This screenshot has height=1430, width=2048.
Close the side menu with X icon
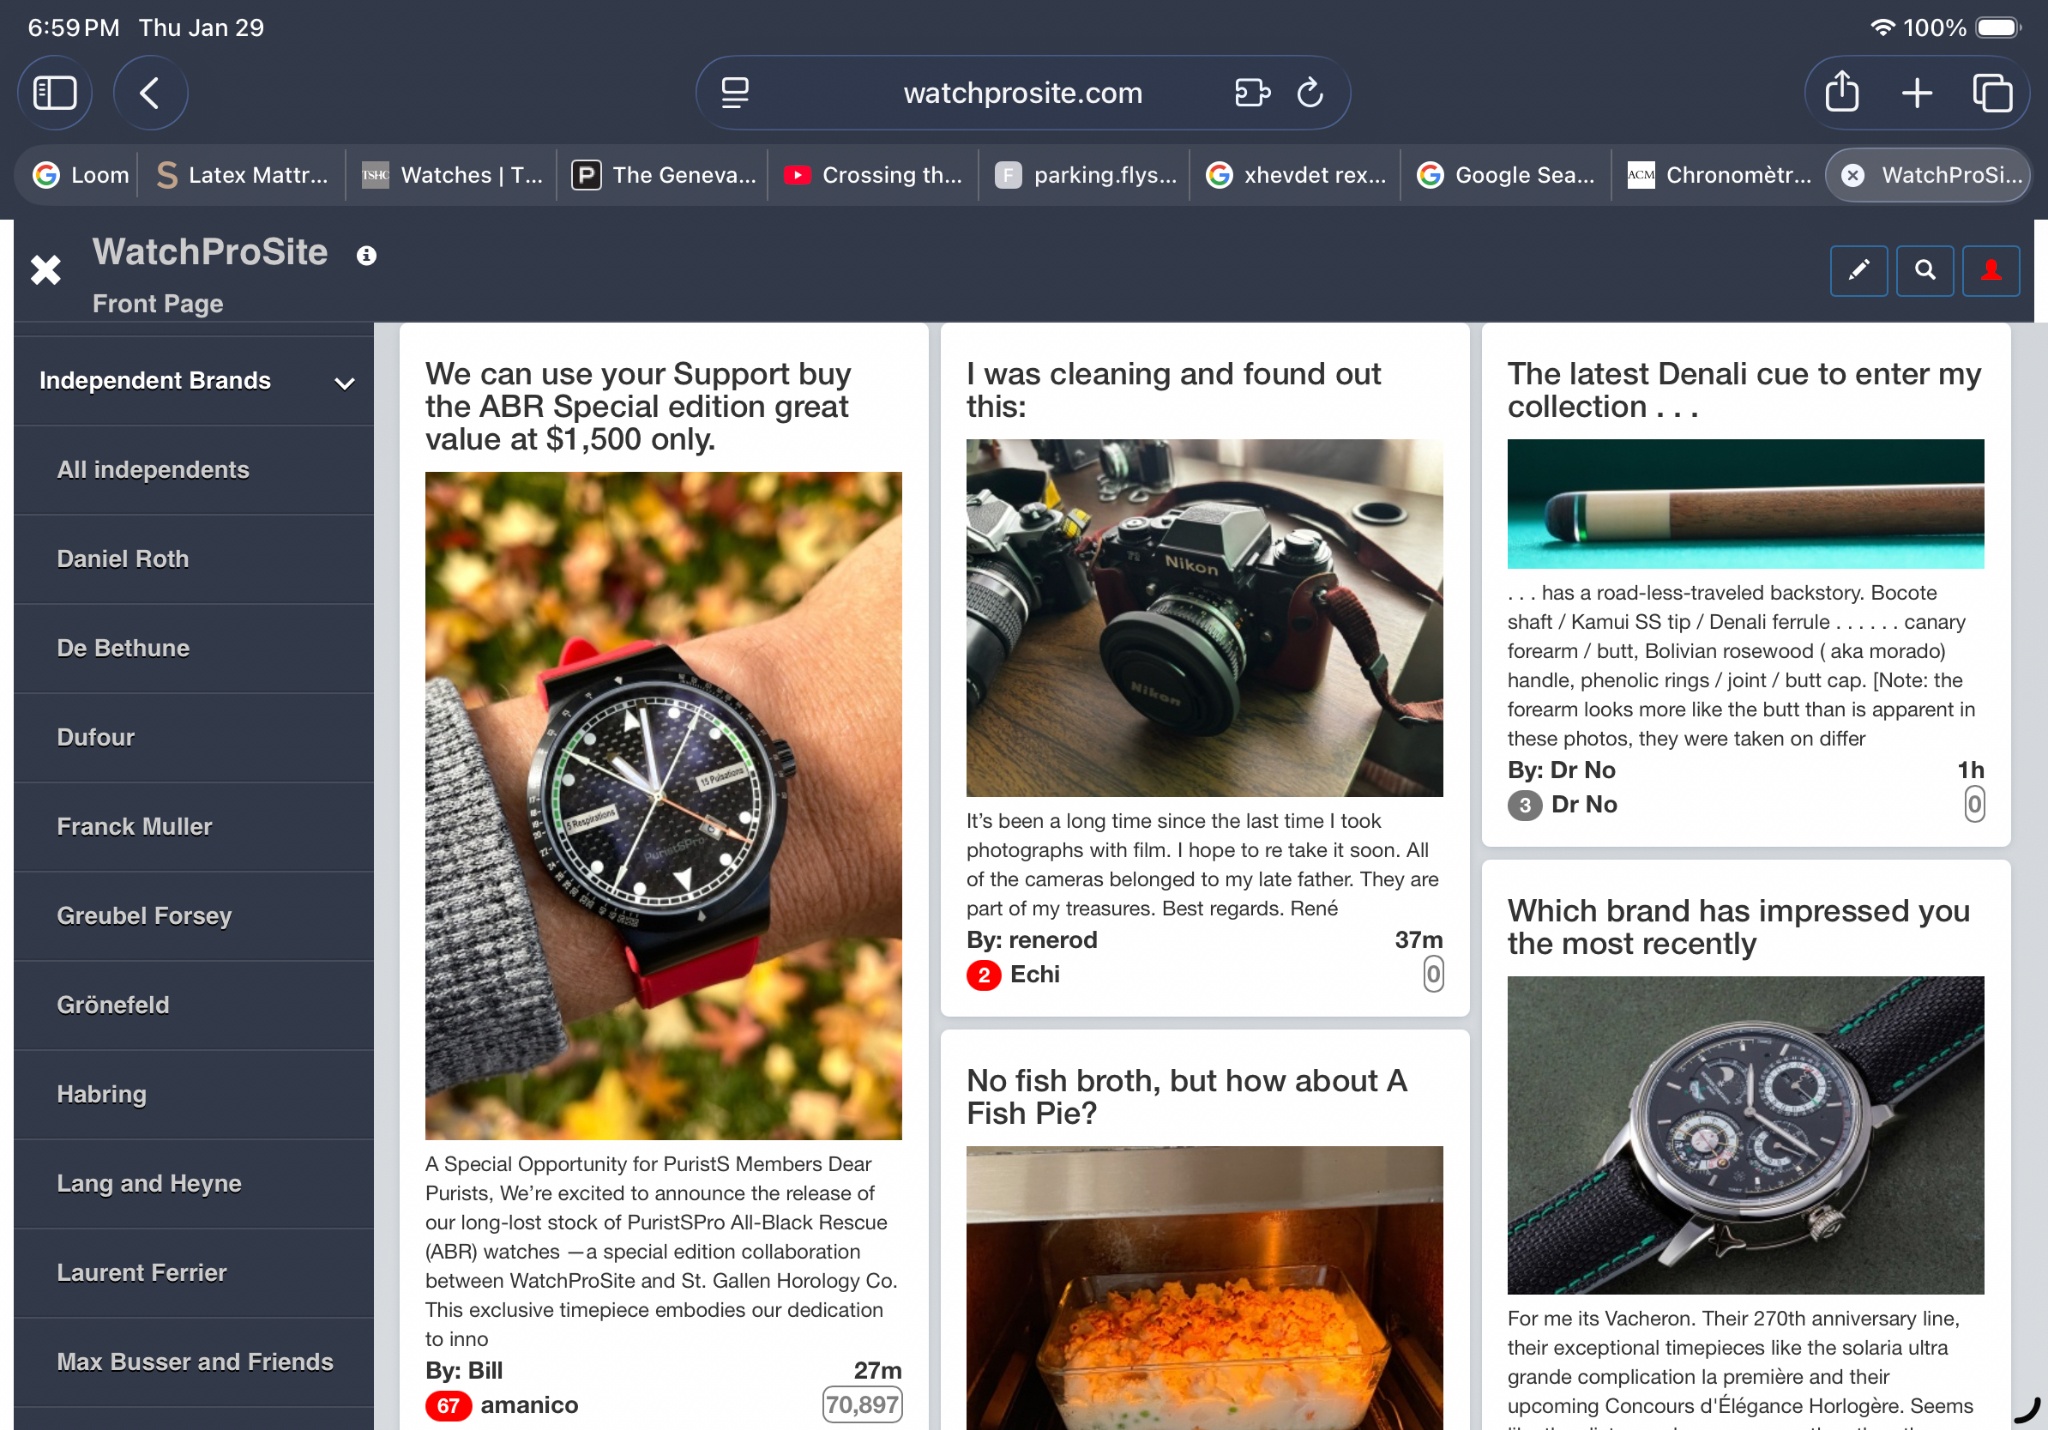click(46, 270)
